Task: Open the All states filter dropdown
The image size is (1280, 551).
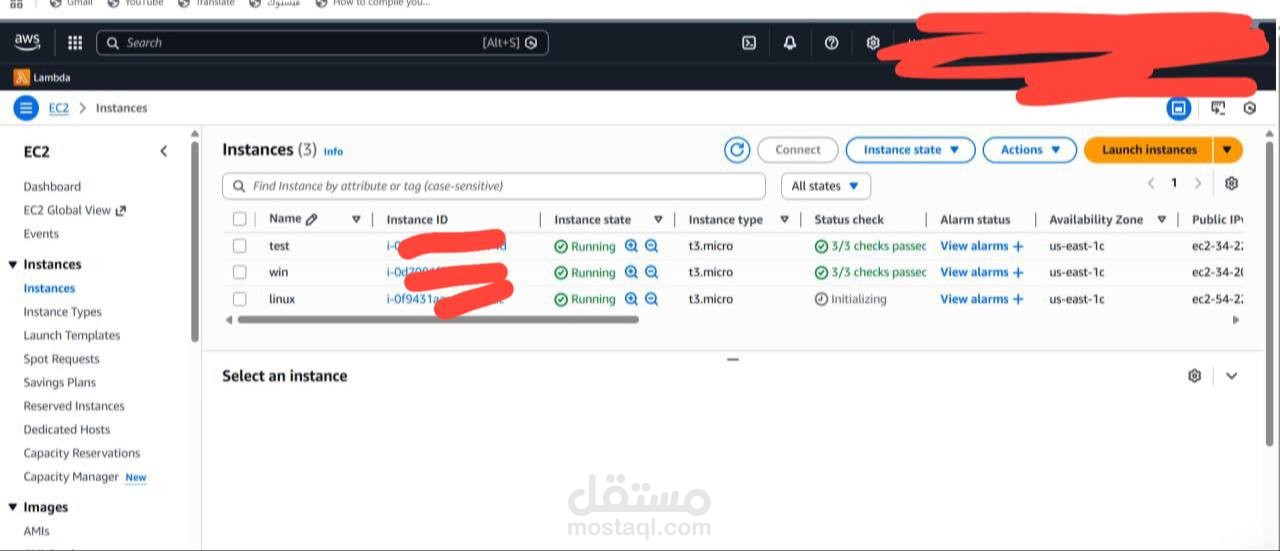Action: tap(825, 186)
